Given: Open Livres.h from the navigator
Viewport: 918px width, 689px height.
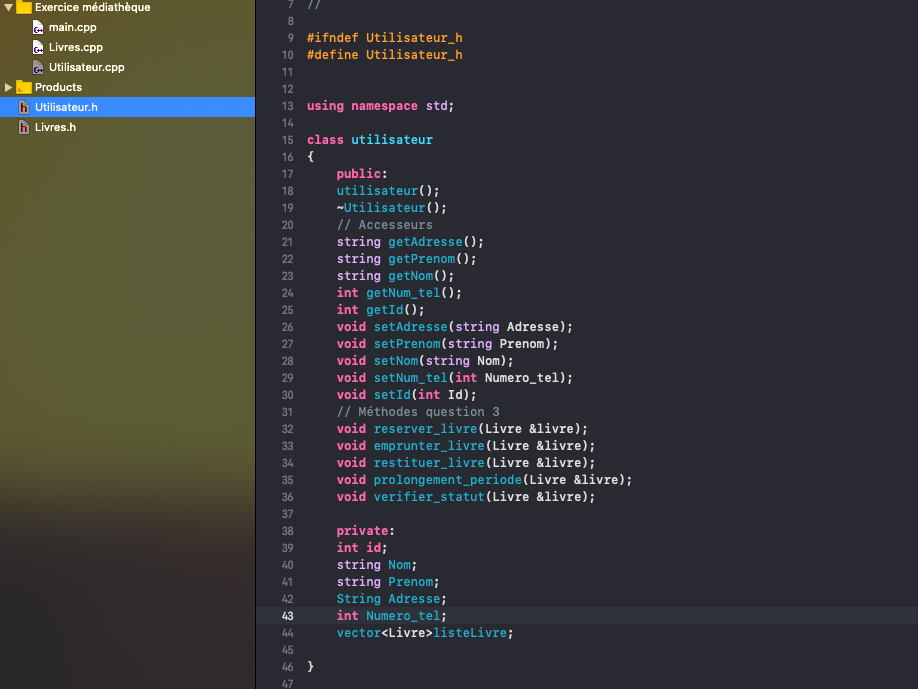Looking at the screenshot, I should tap(55, 127).
